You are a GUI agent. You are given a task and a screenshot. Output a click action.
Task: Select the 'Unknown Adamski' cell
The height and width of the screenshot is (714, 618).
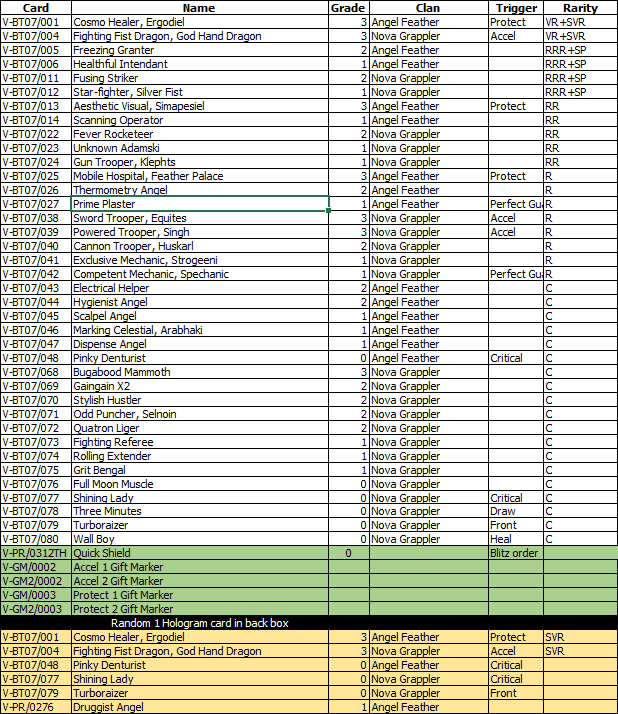[x=200, y=148]
